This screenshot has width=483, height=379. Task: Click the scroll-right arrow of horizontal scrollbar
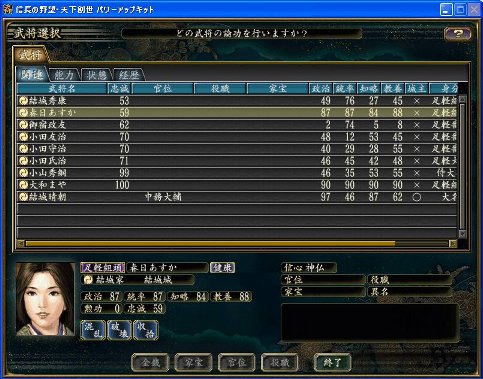pos(453,244)
